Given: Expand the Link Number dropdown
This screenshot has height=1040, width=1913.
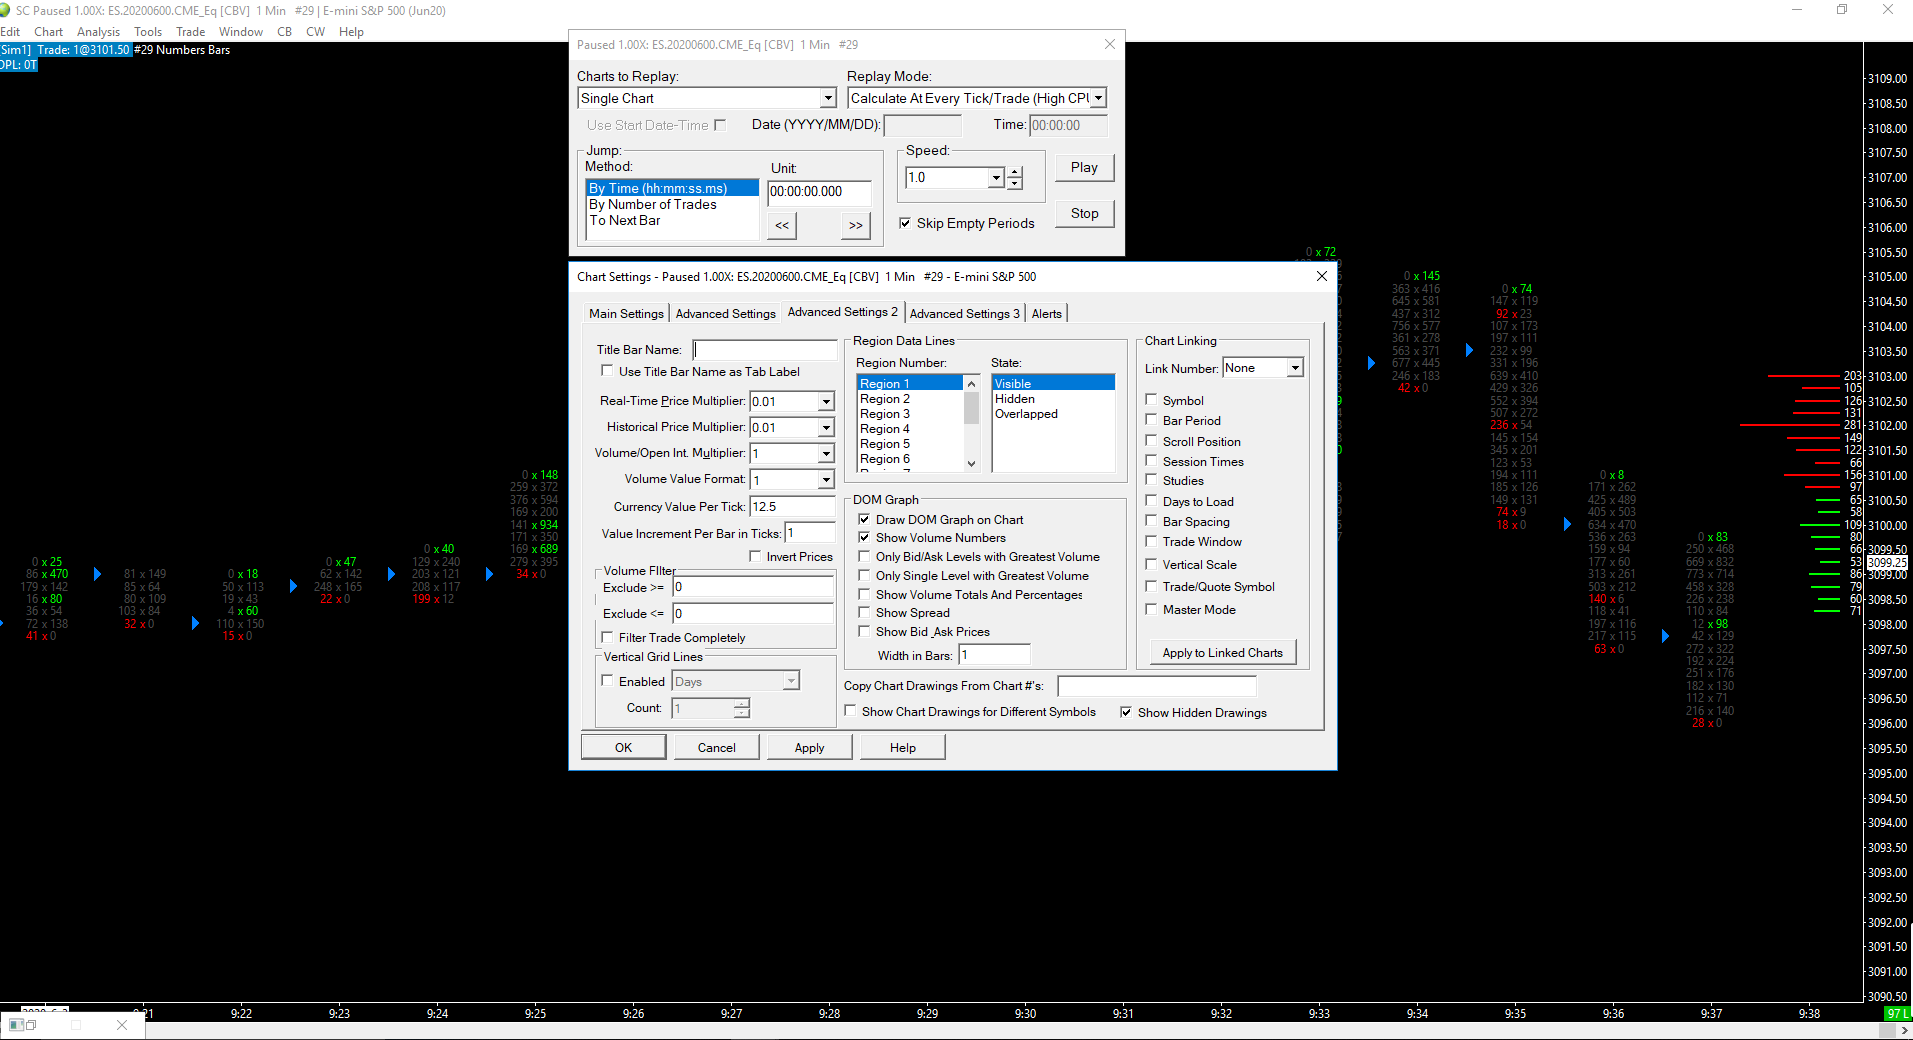Looking at the screenshot, I should coord(1295,368).
